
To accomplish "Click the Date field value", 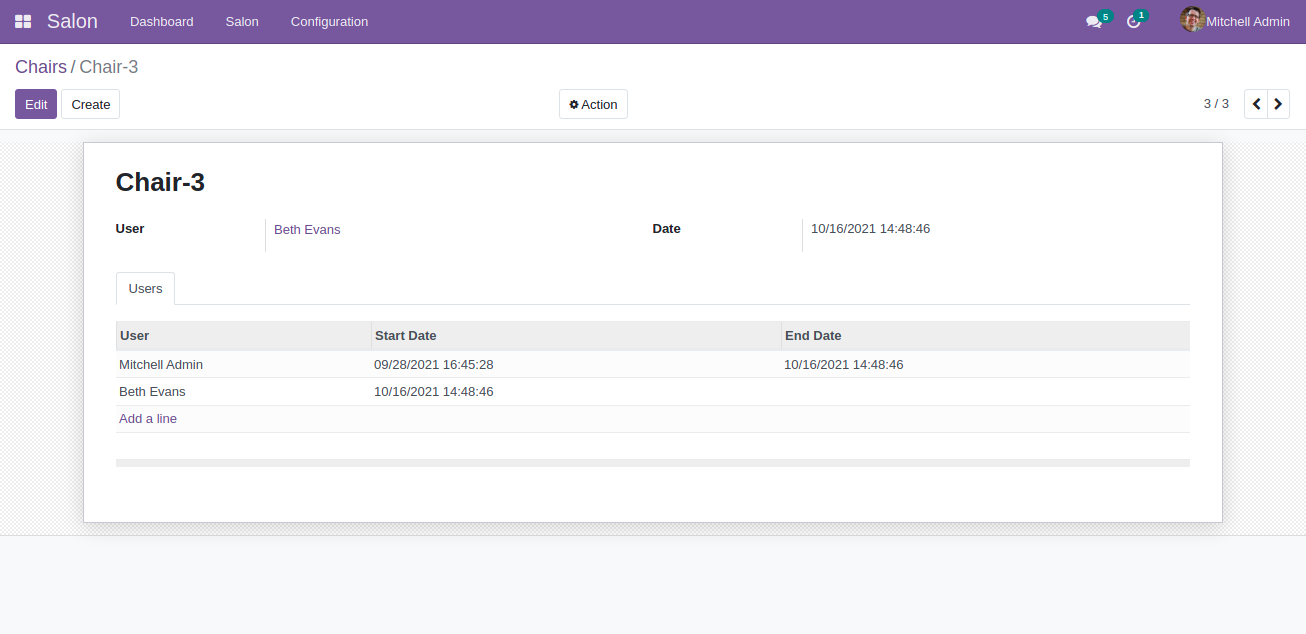I will [x=870, y=229].
